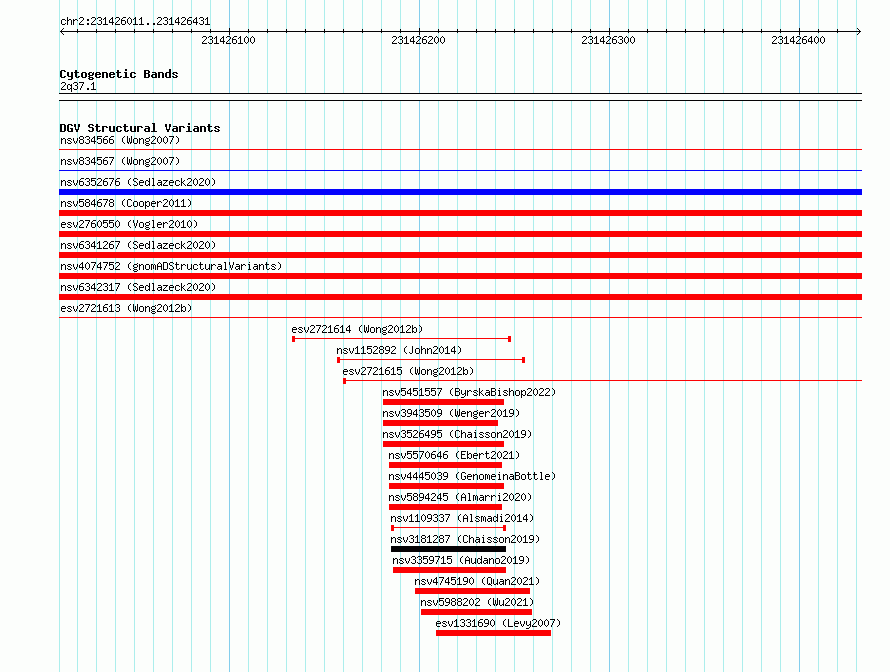Click the nsv1152892 (John2014) label
This screenshot has height=672, width=890.
(399, 350)
